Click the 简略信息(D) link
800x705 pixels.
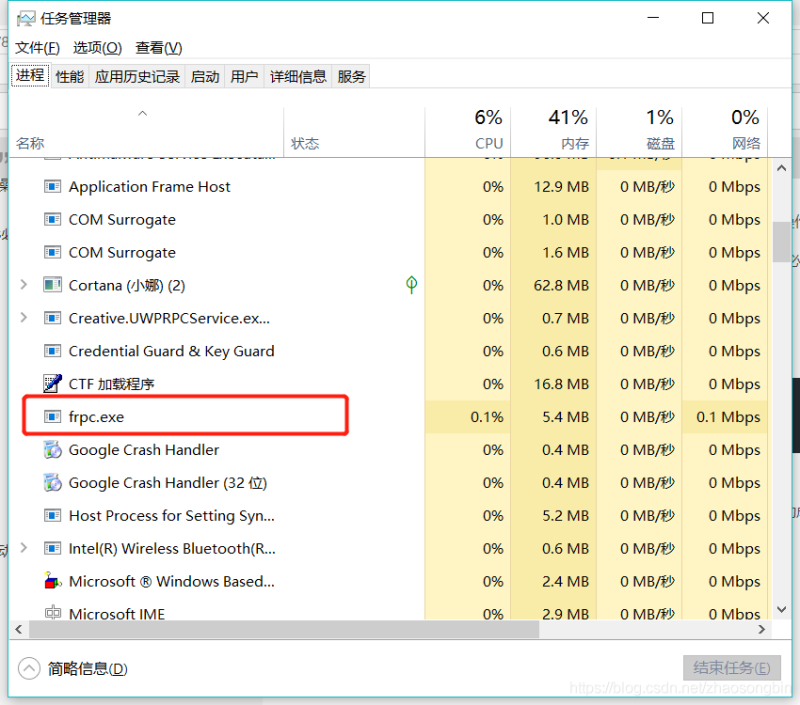[x=88, y=668]
